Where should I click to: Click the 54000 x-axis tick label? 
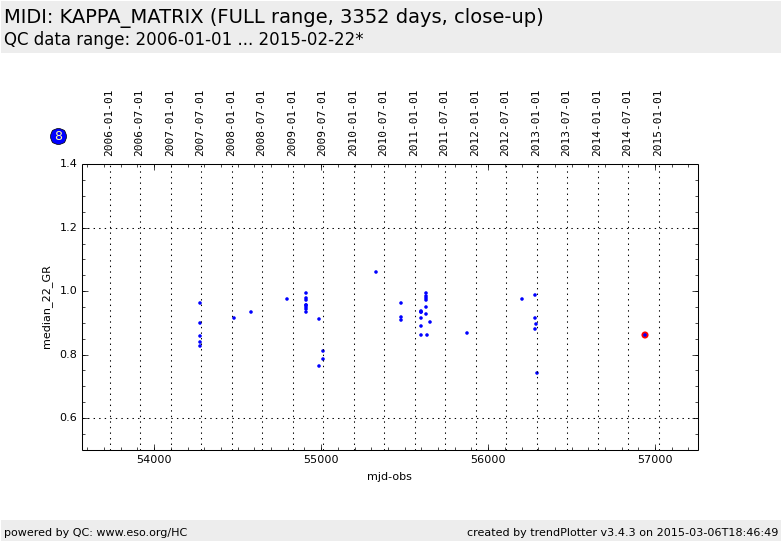click(154, 459)
